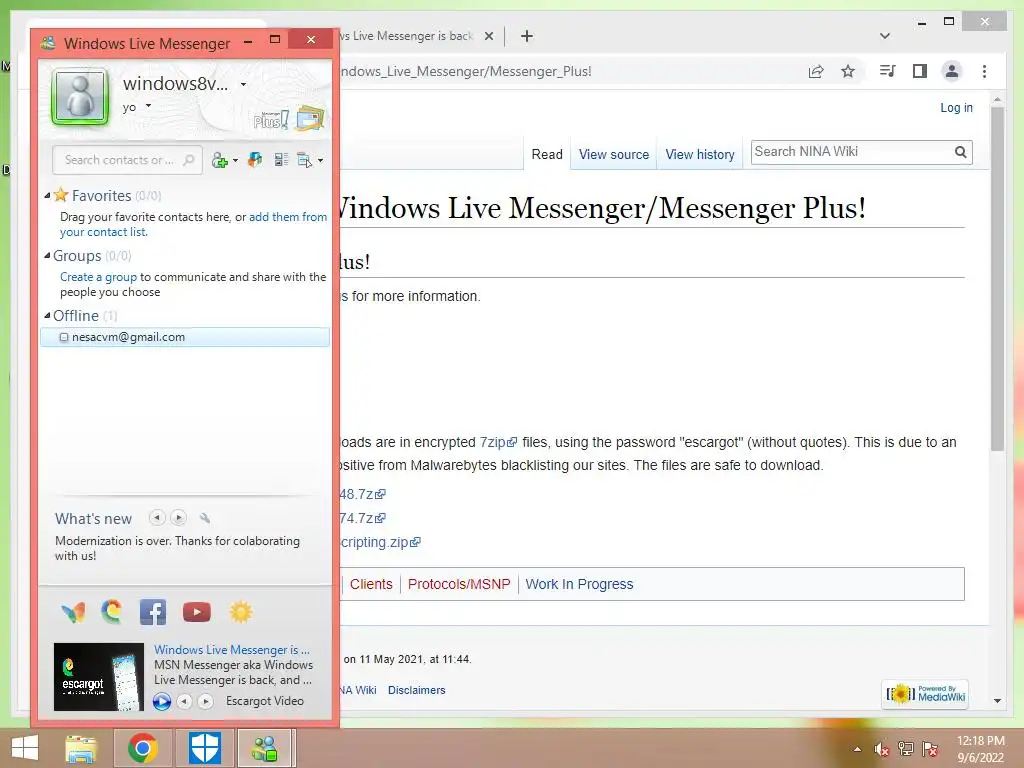1024x768 pixels.
Task: Open the personal message 'yo' dropdown arrow
Action: point(148,105)
